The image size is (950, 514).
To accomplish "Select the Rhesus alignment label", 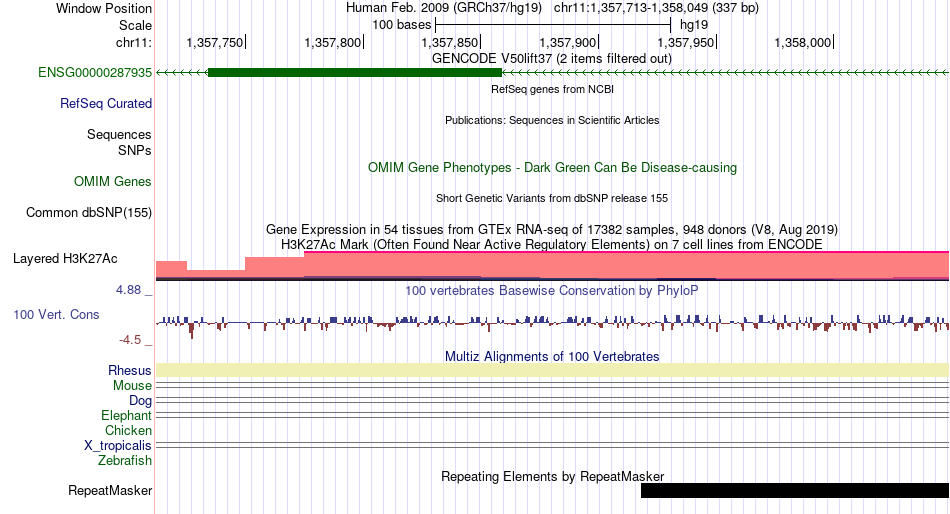I will click(x=130, y=370).
